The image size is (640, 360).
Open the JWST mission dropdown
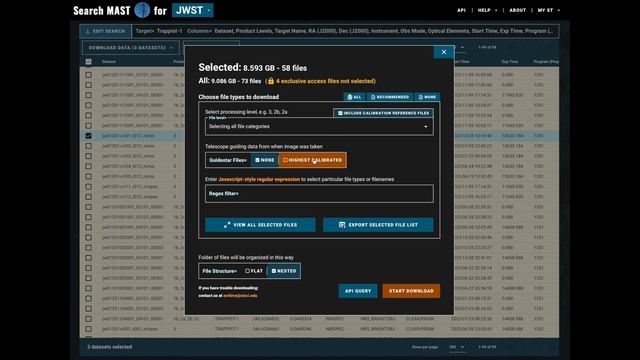[193, 10]
